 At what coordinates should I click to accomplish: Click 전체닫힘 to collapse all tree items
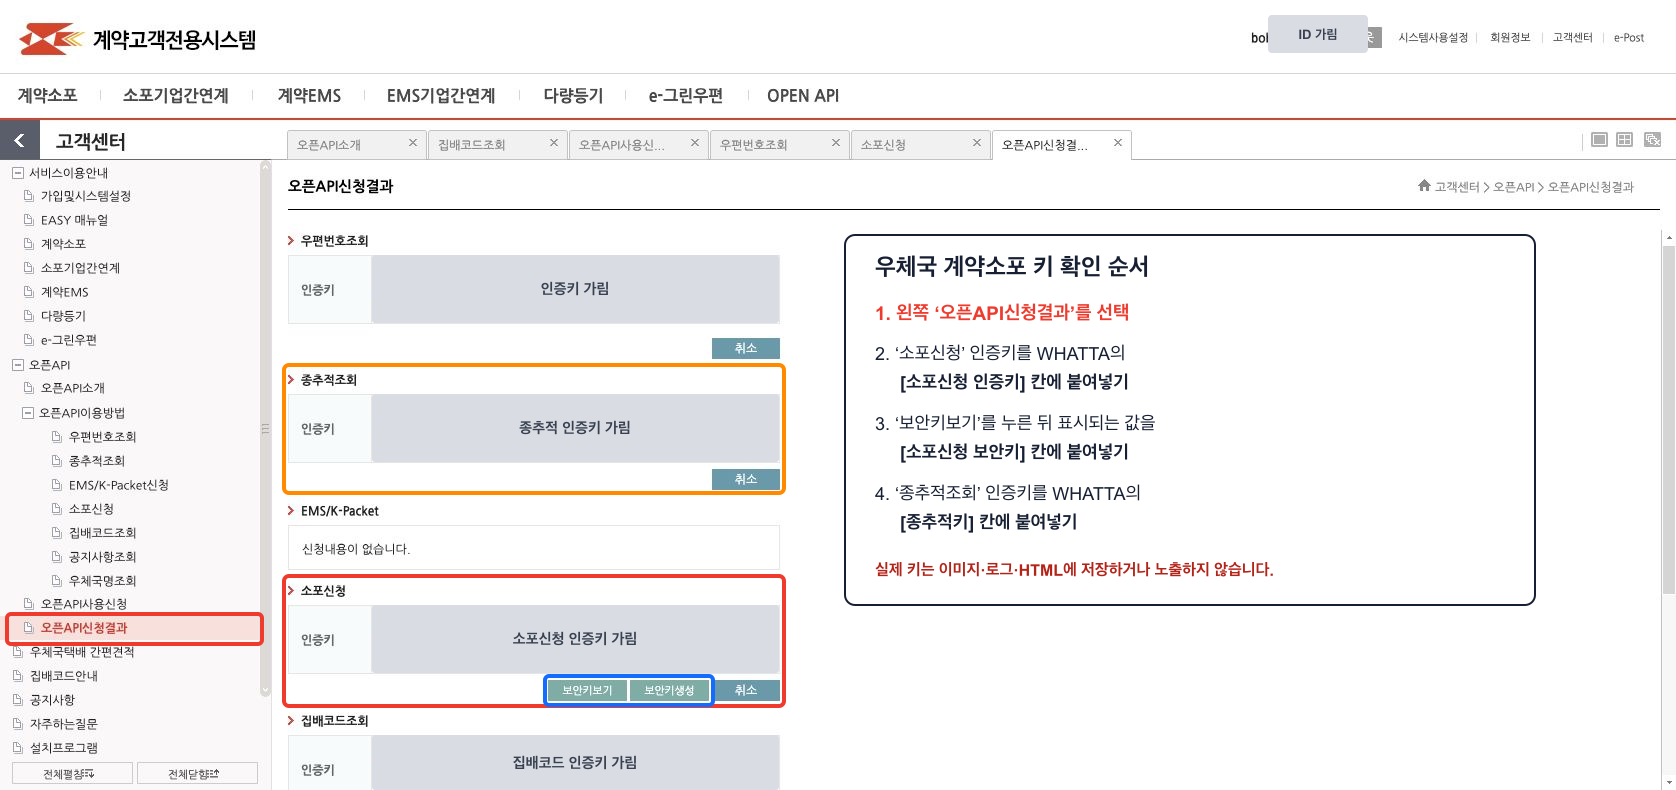197,773
